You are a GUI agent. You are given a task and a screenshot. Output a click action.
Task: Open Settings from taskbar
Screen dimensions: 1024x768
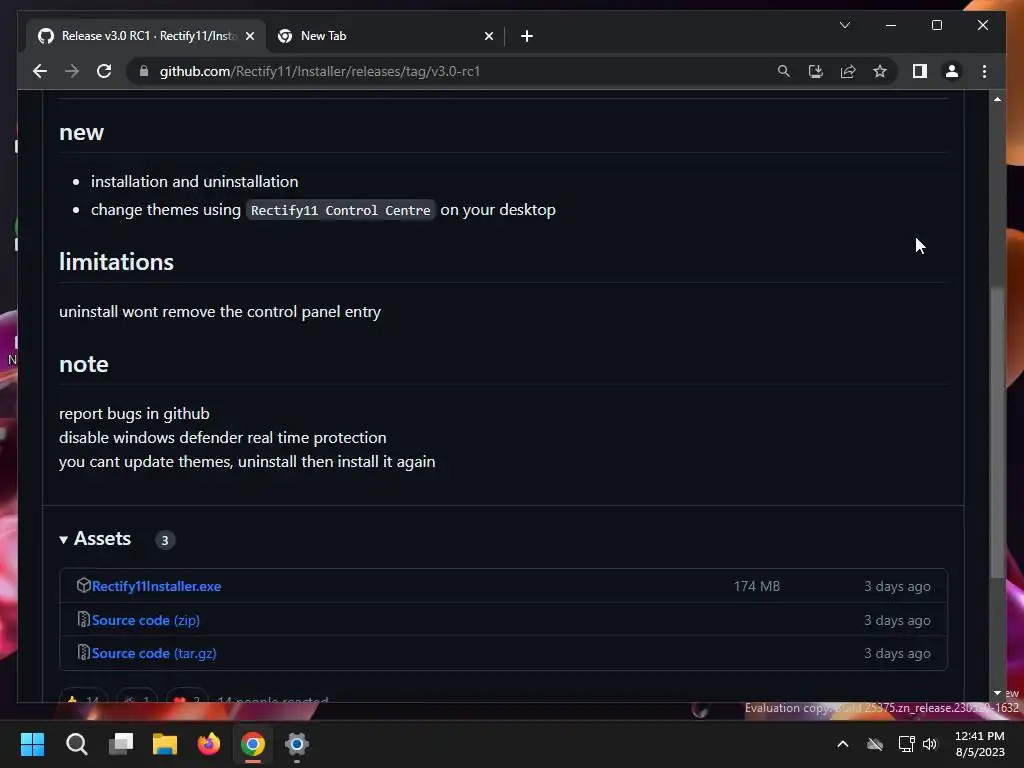click(x=296, y=744)
